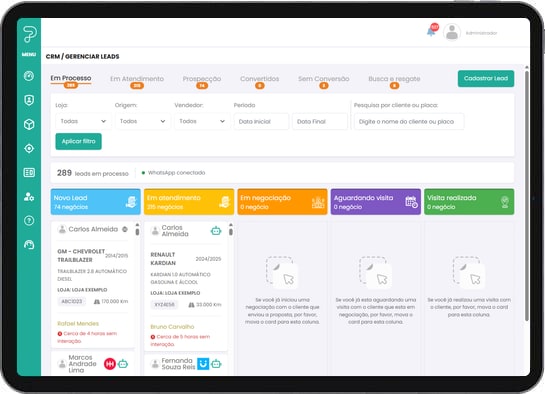
Task: Switch to the Busca e resgate tab
Action: click(x=394, y=79)
